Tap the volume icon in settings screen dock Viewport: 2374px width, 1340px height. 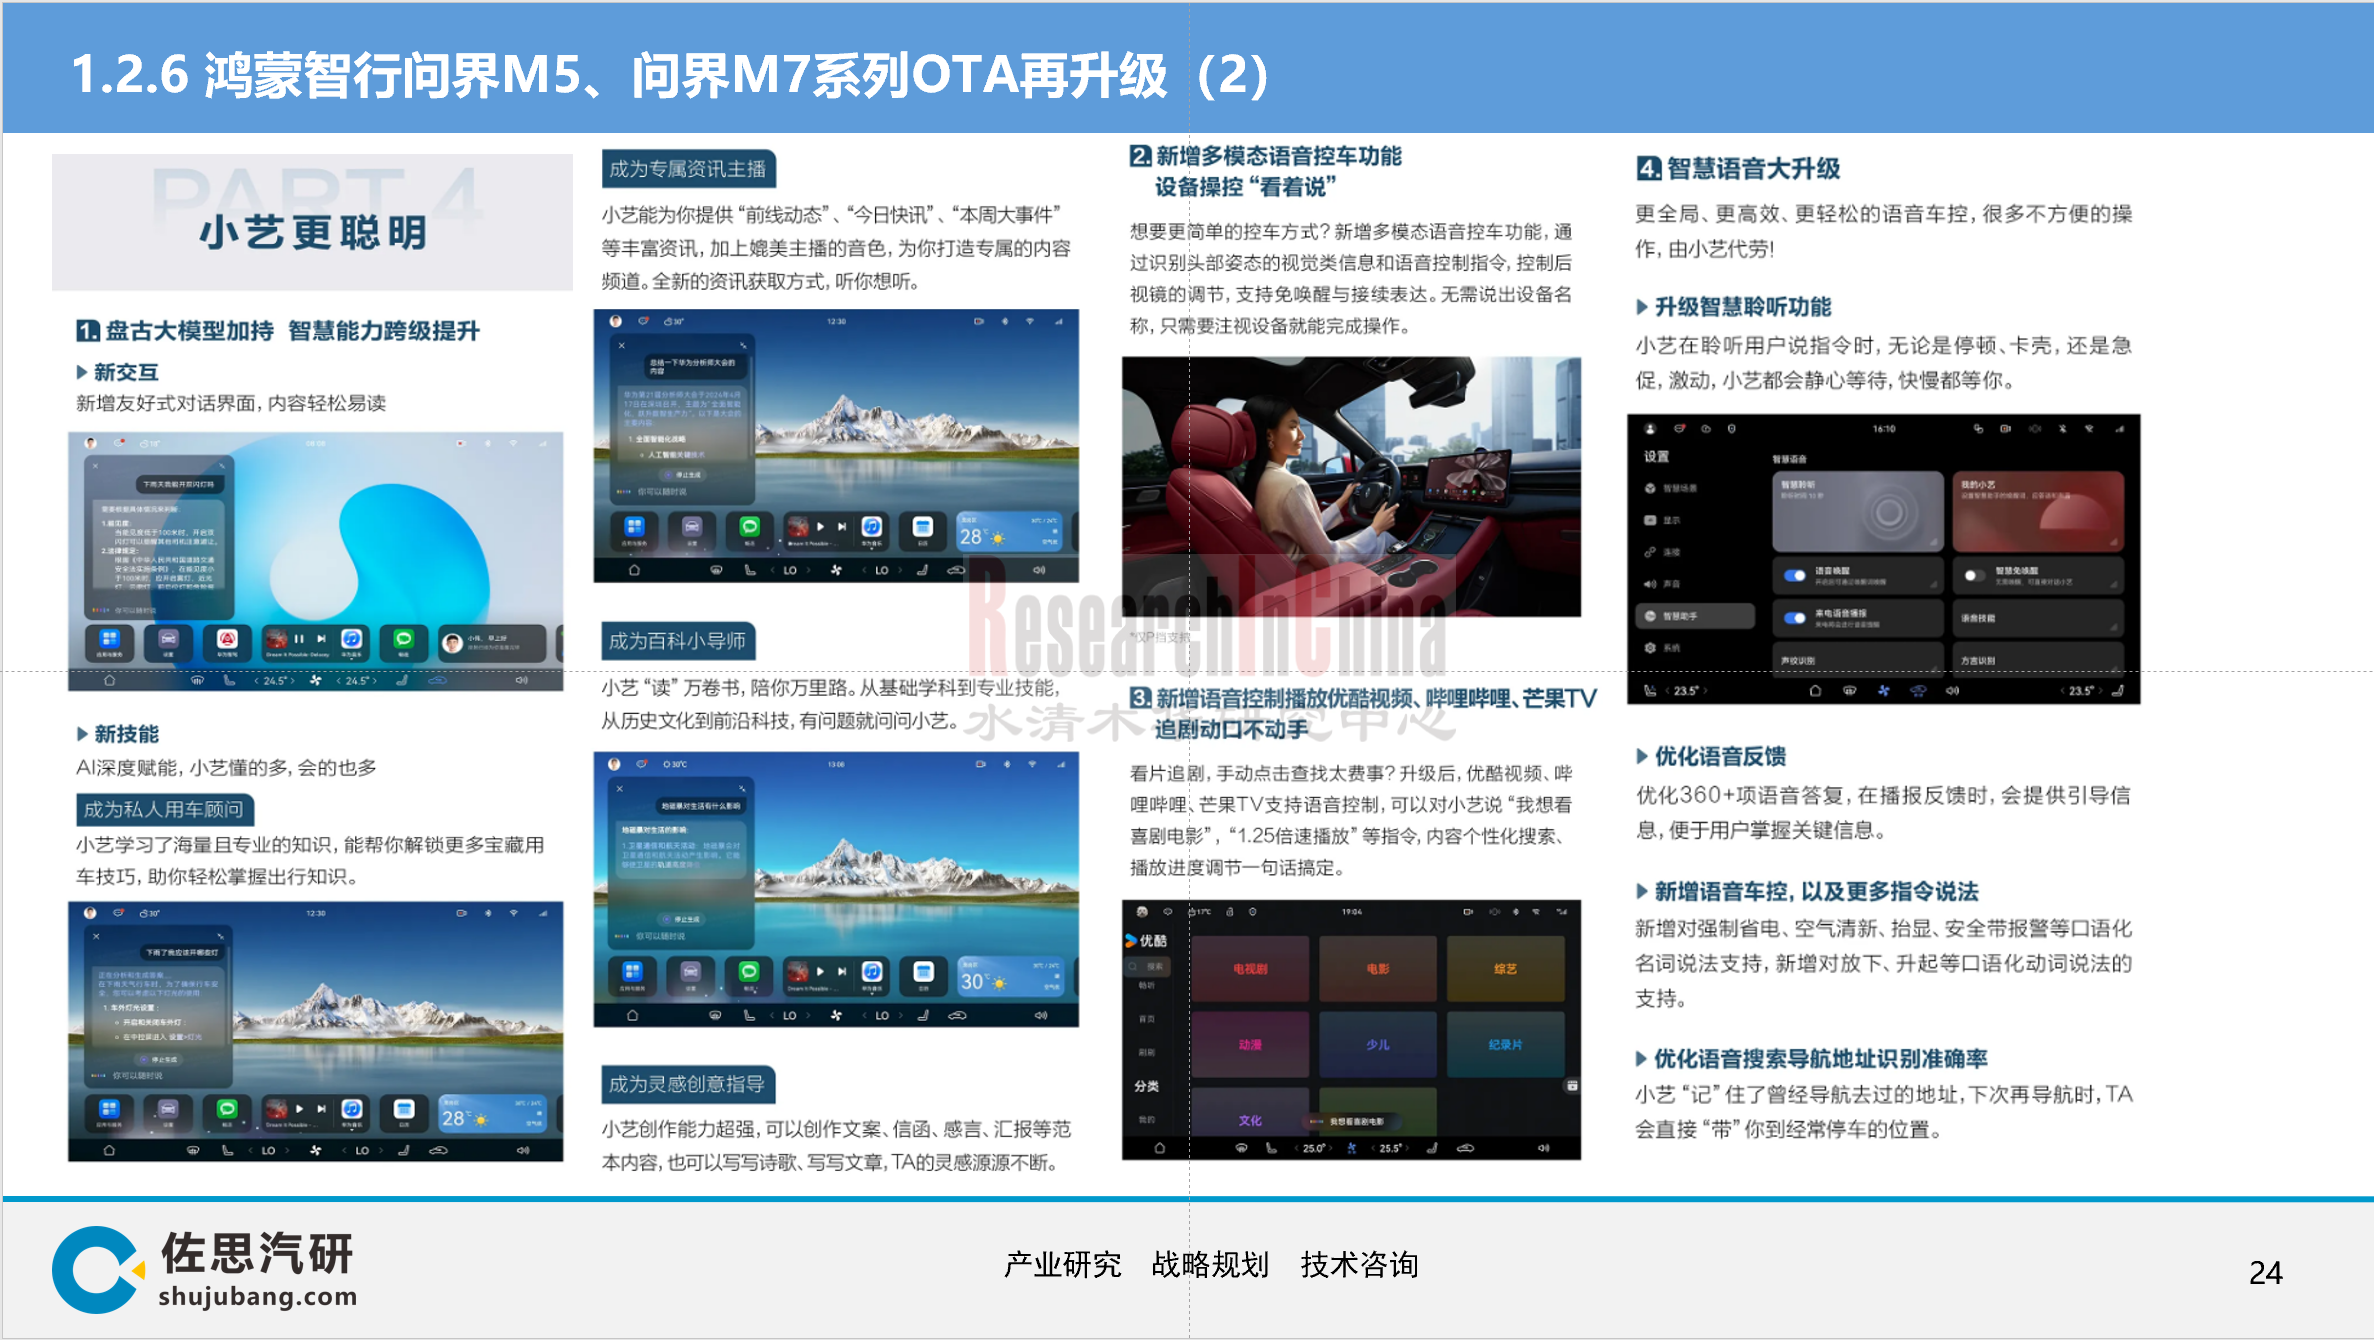1952,690
